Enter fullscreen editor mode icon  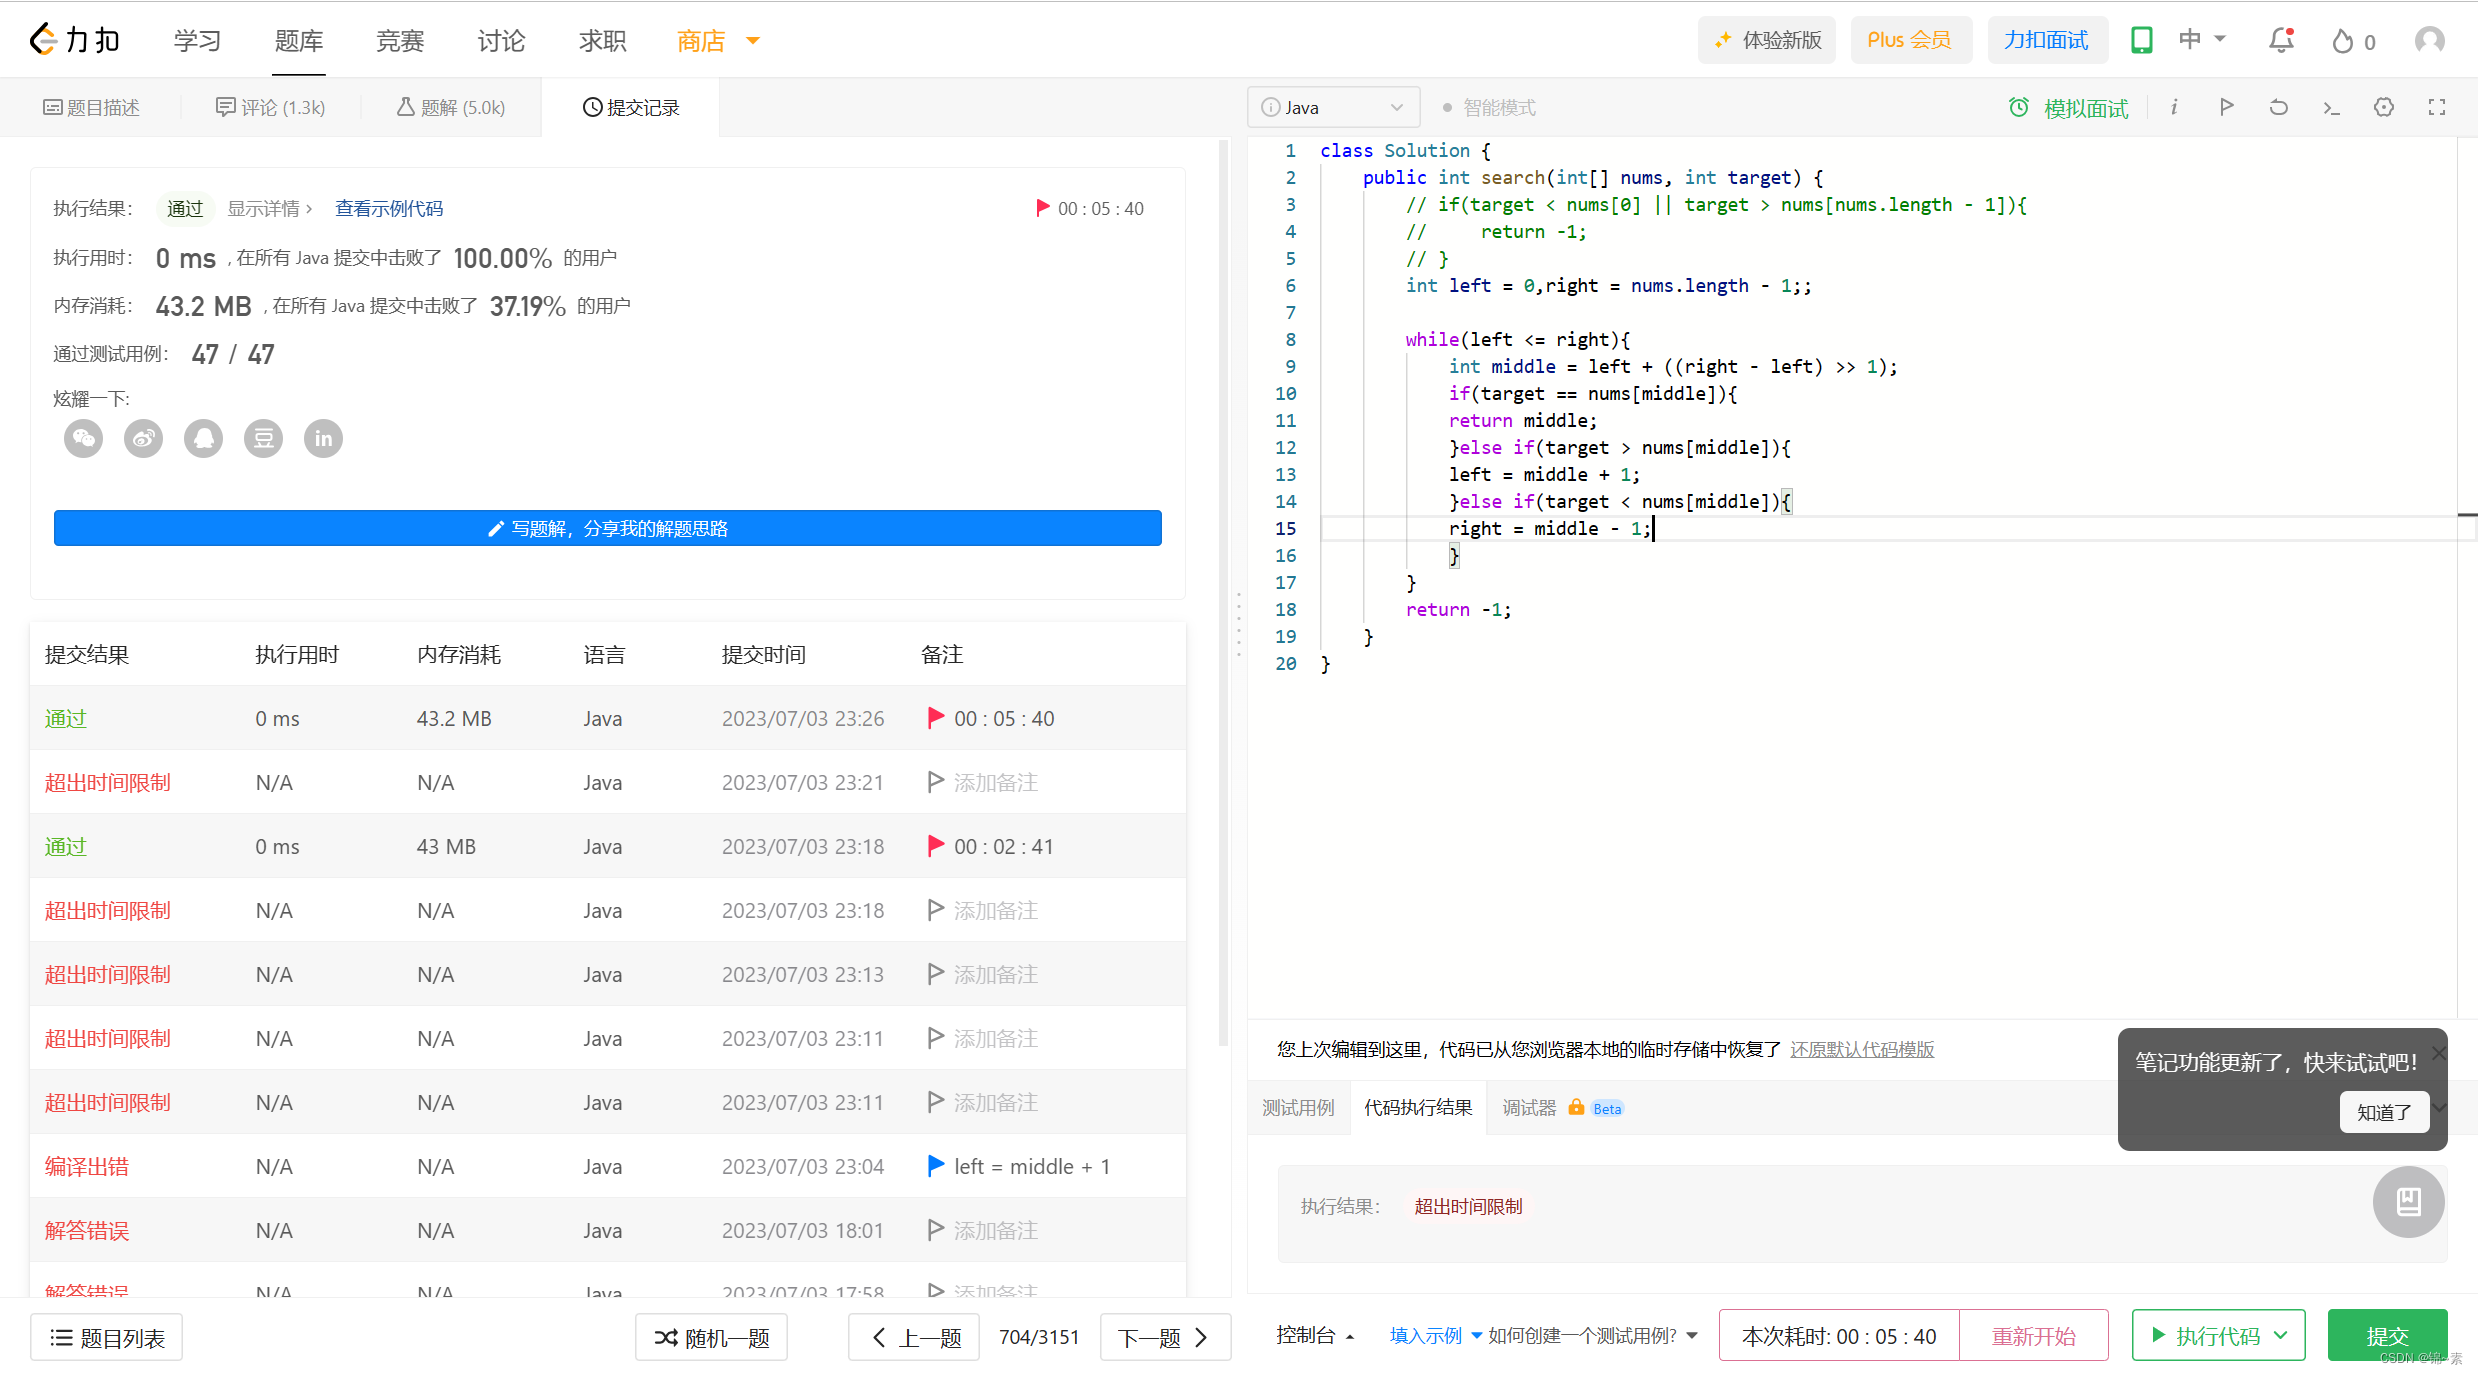click(x=2437, y=107)
